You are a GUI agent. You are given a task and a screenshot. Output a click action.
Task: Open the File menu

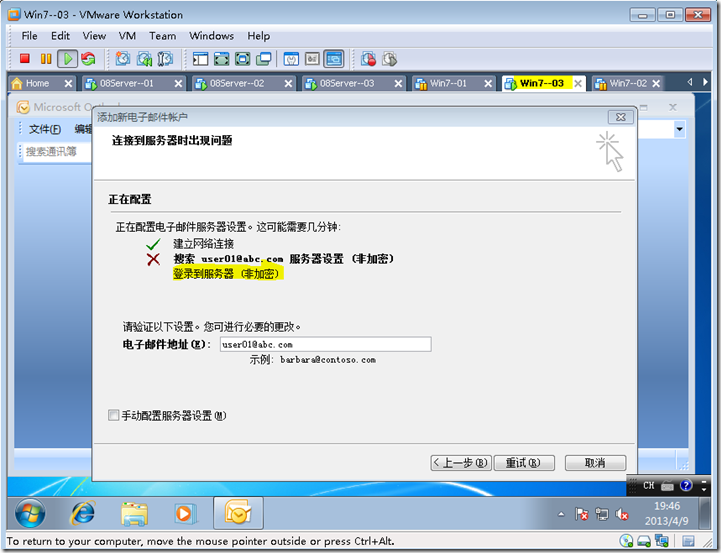point(29,36)
